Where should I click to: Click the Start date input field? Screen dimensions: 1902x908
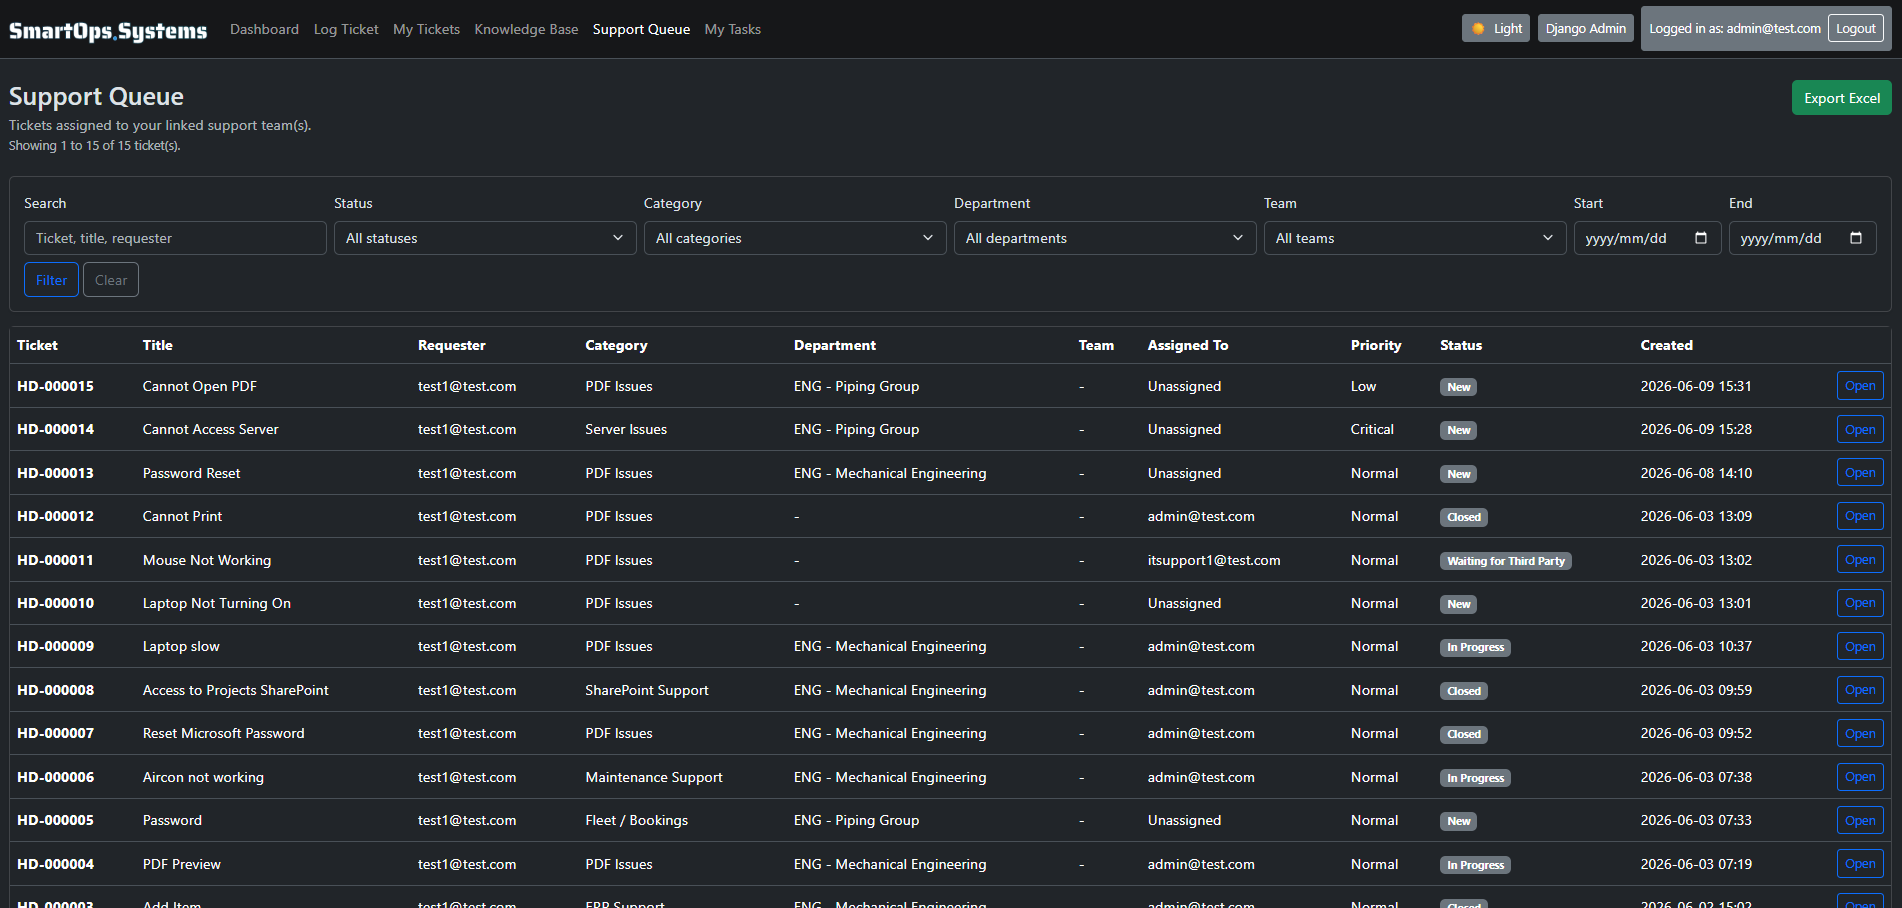pos(1648,238)
